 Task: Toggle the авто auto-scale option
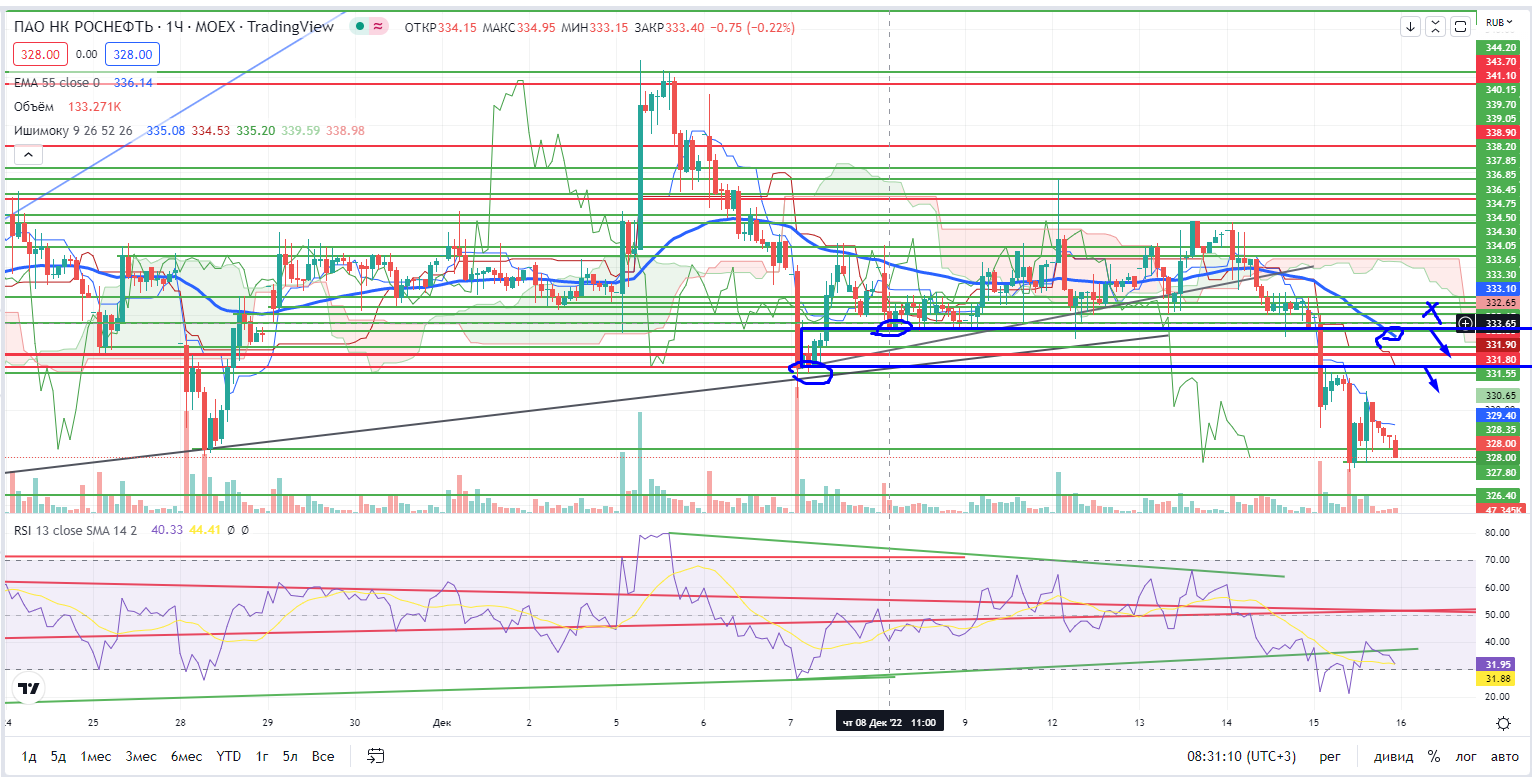[1504, 756]
